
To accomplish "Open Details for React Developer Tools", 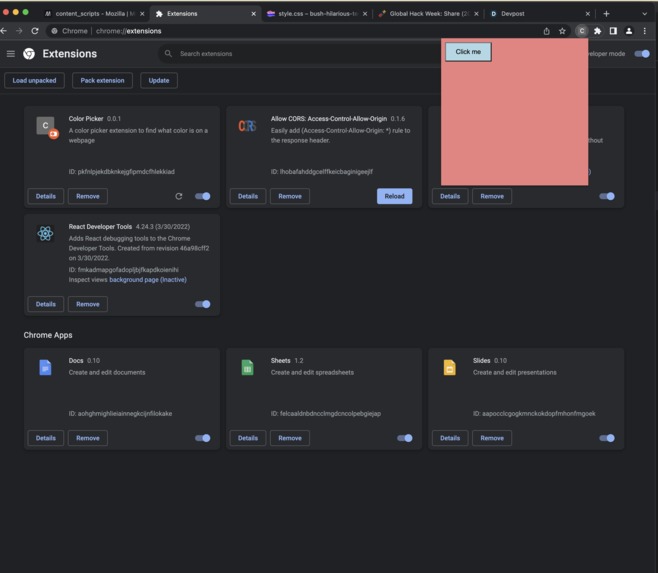I will (46, 304).
